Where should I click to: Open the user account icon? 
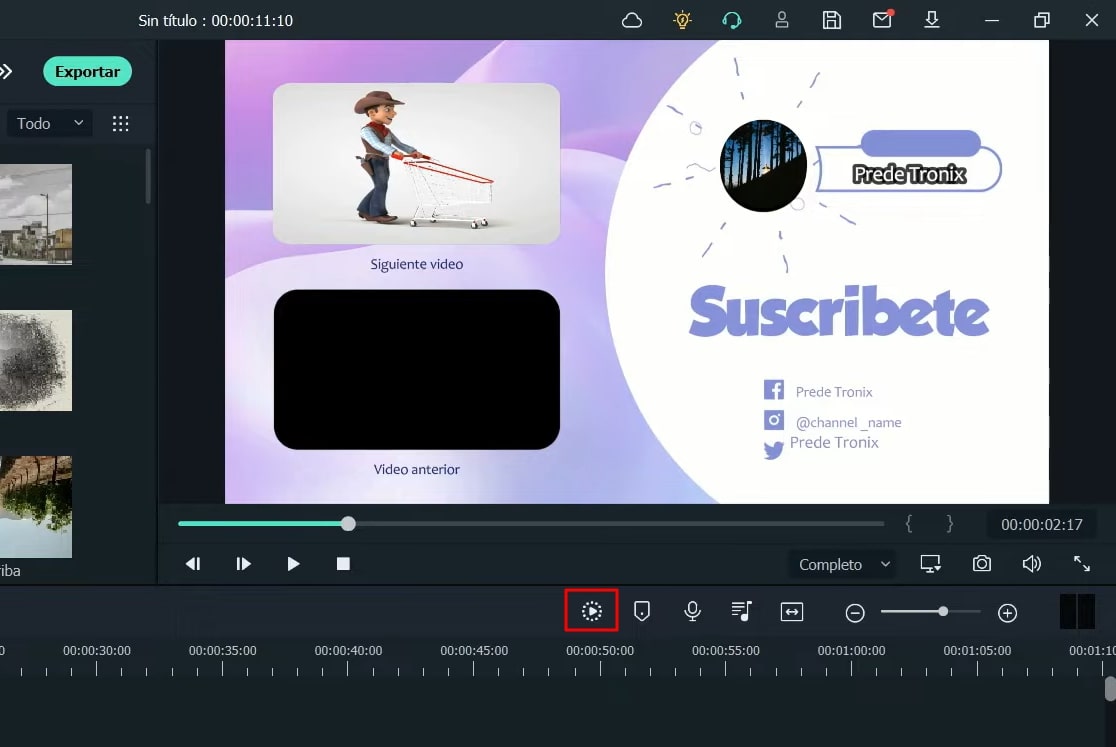[x=781, y=20]
